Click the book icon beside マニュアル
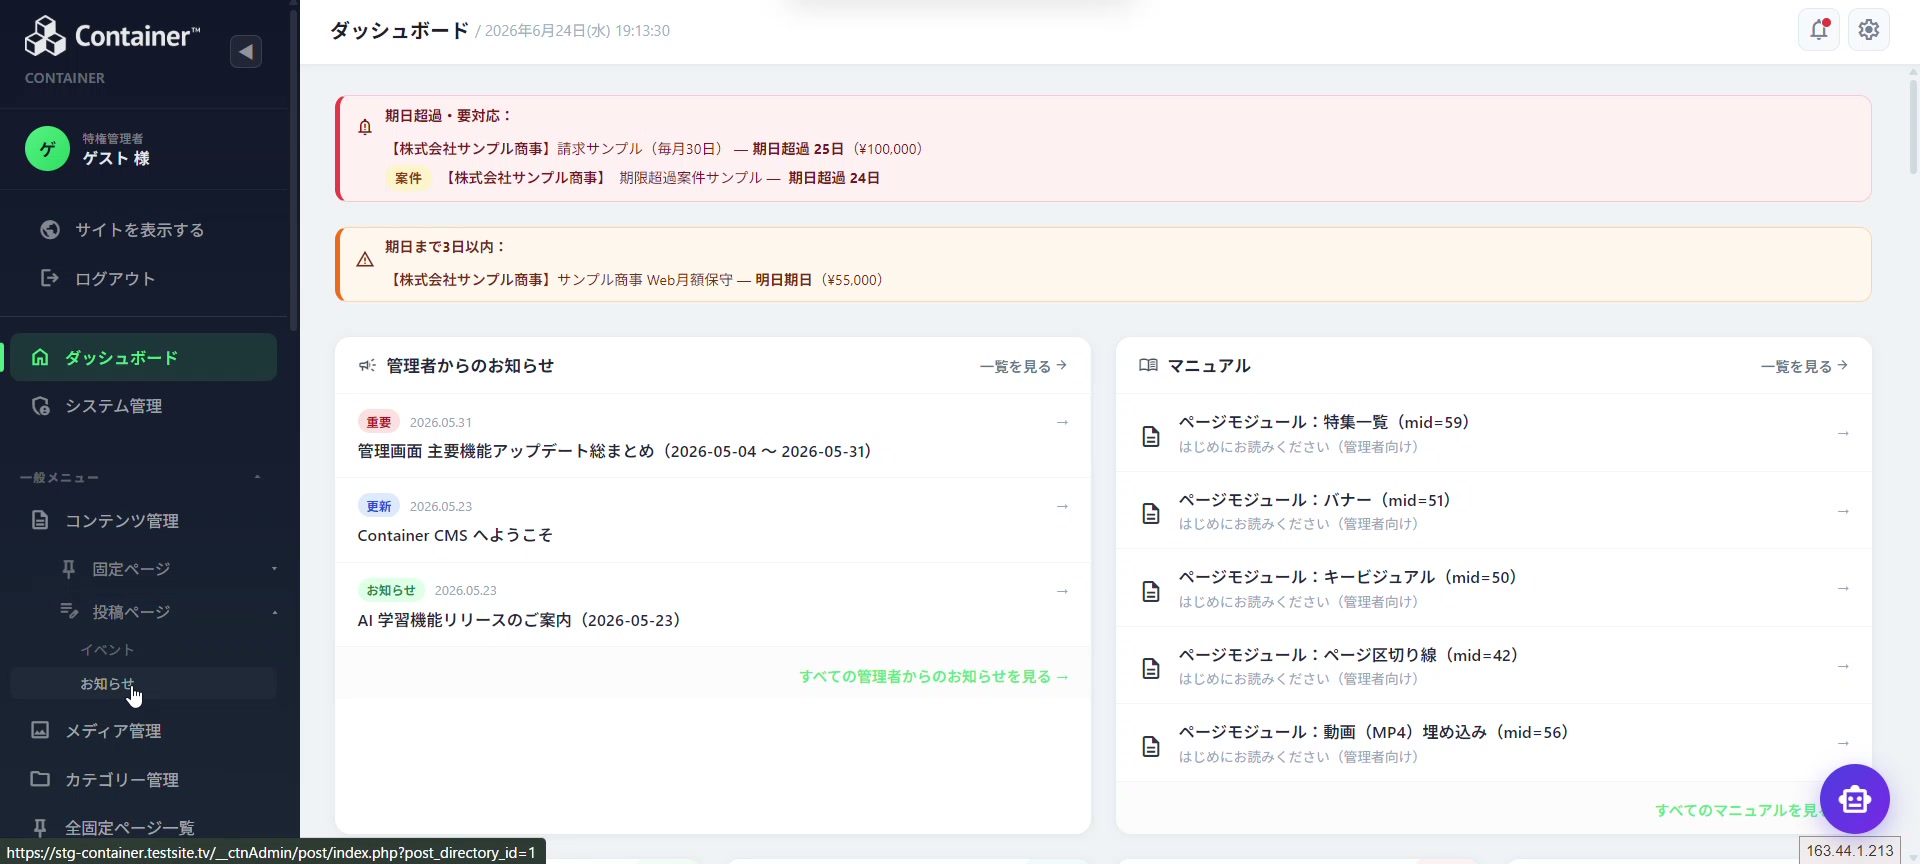1920x864 pixels. 1148,366
